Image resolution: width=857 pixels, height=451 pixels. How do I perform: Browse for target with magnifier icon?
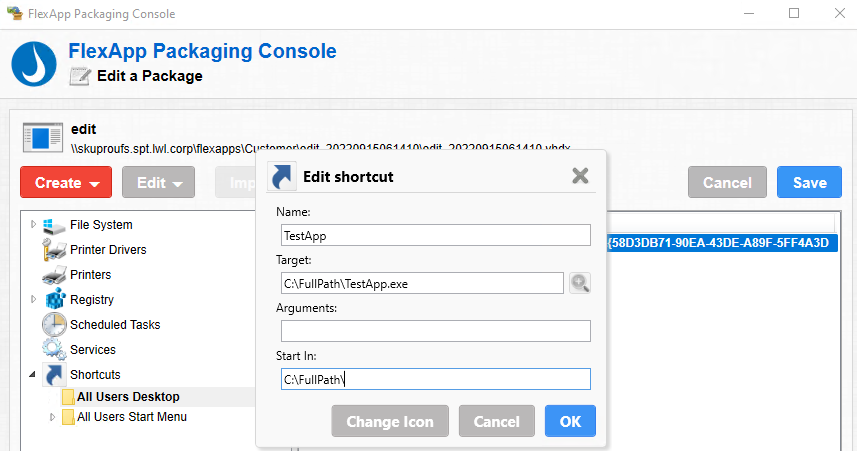click(580, 283)
